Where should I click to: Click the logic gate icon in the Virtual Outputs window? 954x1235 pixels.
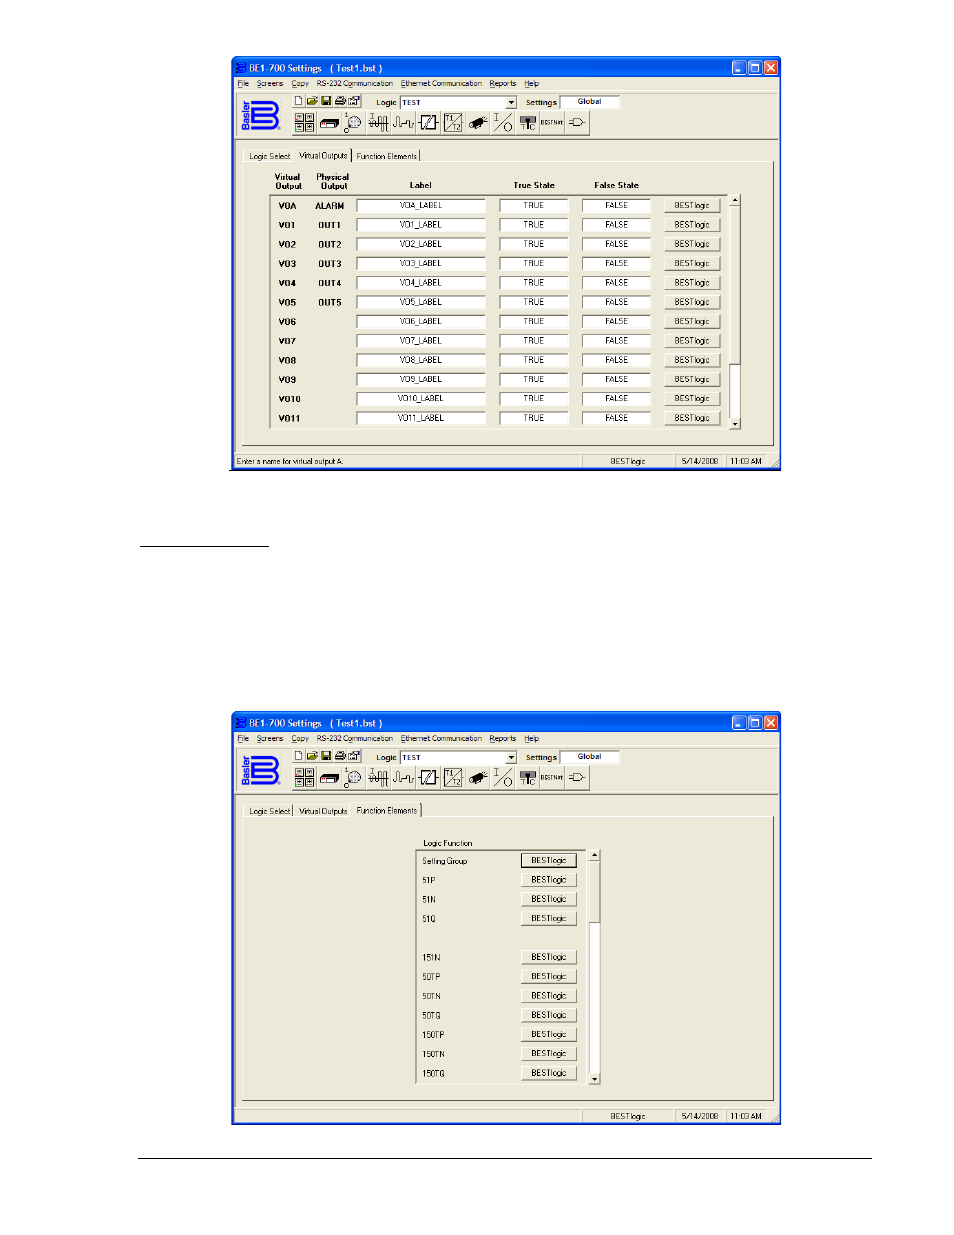577,122
